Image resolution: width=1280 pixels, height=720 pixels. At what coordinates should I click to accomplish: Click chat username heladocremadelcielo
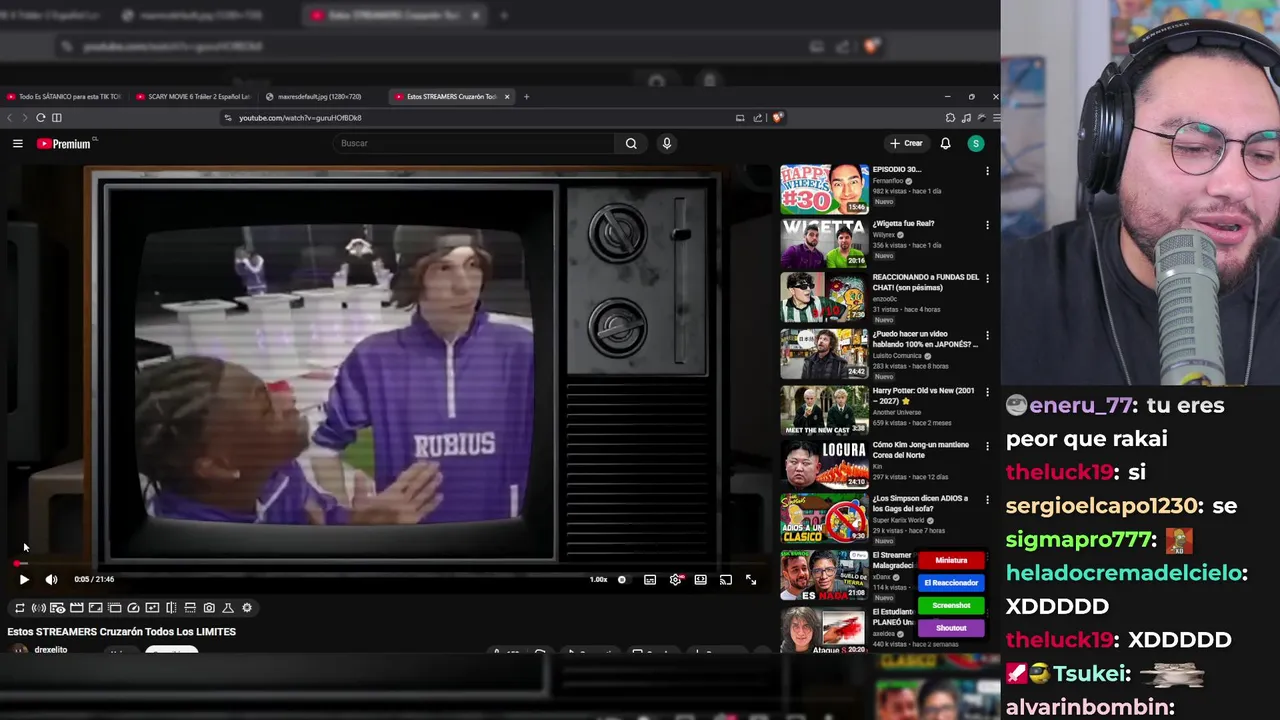(x=1126, y=573)
